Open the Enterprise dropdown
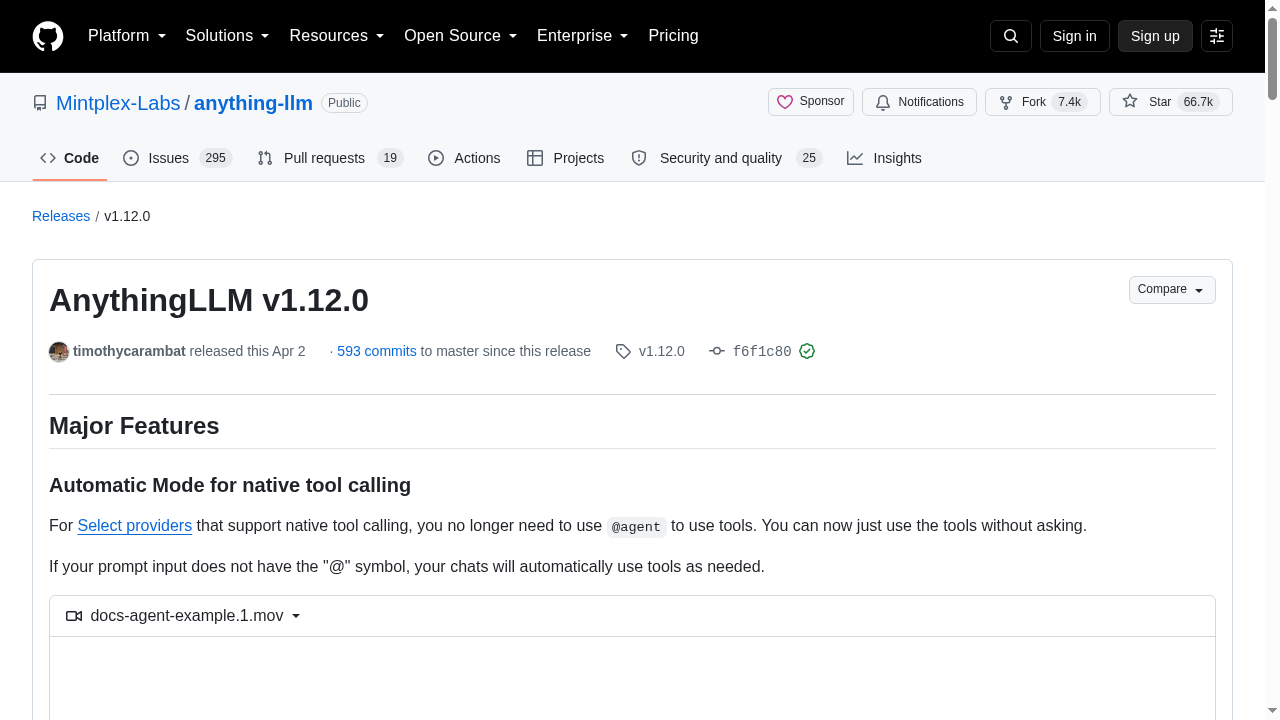The height and width of the screenshot is (720, 1280). [583, 36]
